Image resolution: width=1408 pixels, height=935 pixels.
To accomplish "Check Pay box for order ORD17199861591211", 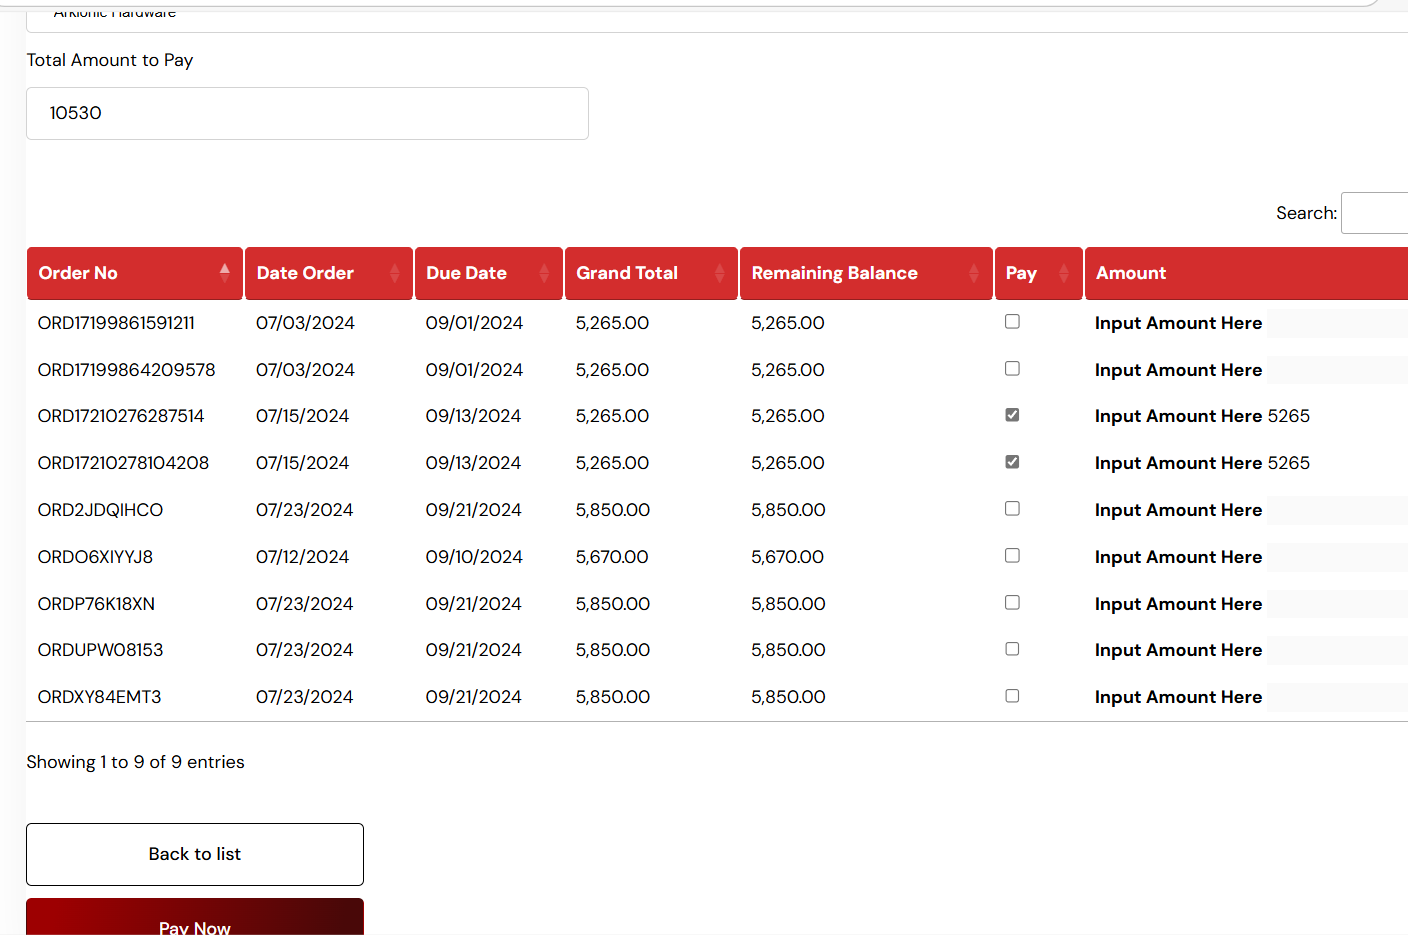I will pos(1012,322).
